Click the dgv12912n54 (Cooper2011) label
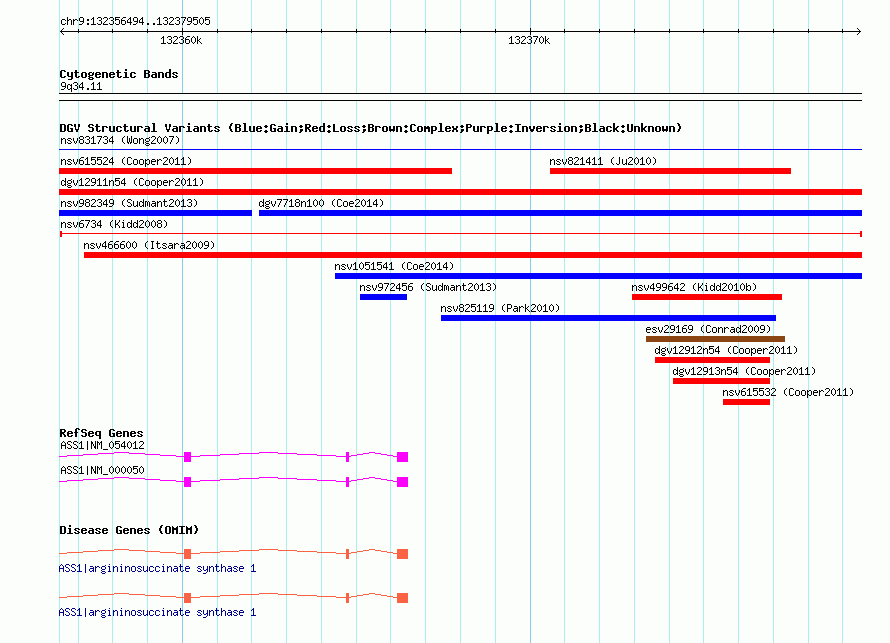Screen dimensions: 890x643 point(727,350)
